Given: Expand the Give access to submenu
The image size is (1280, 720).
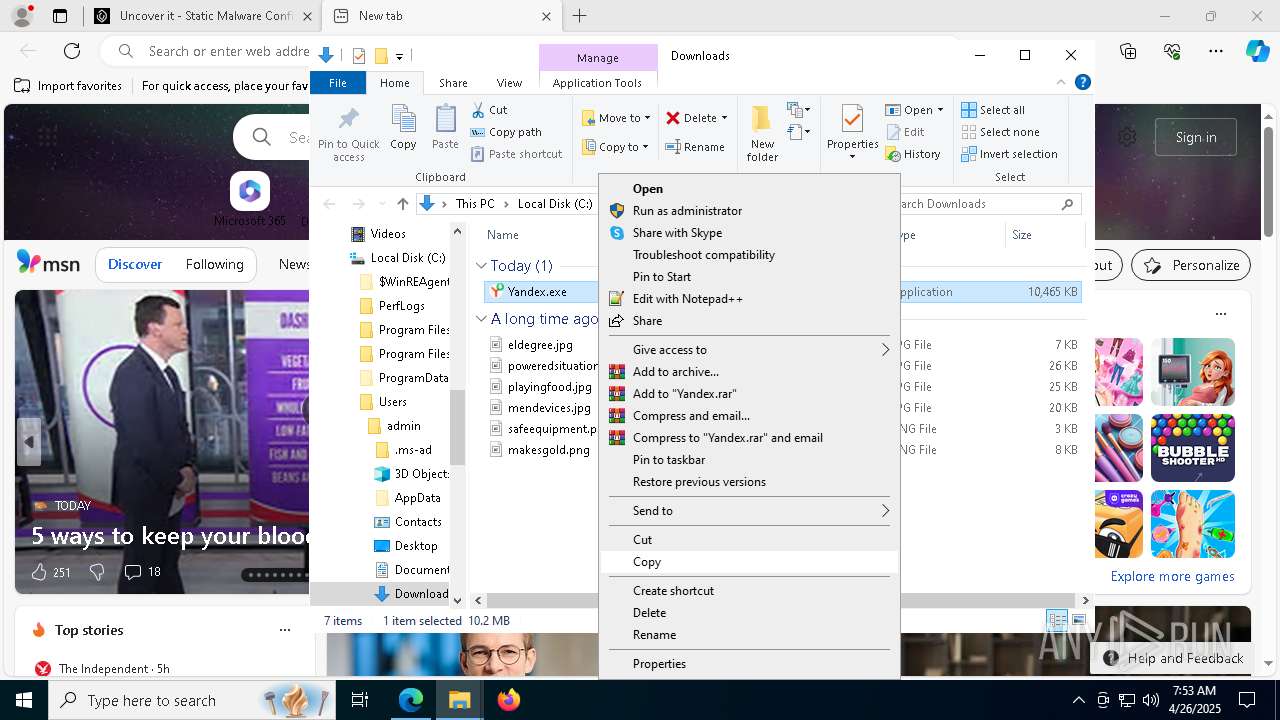Looking at the screenshot, I should pos(750,350).
